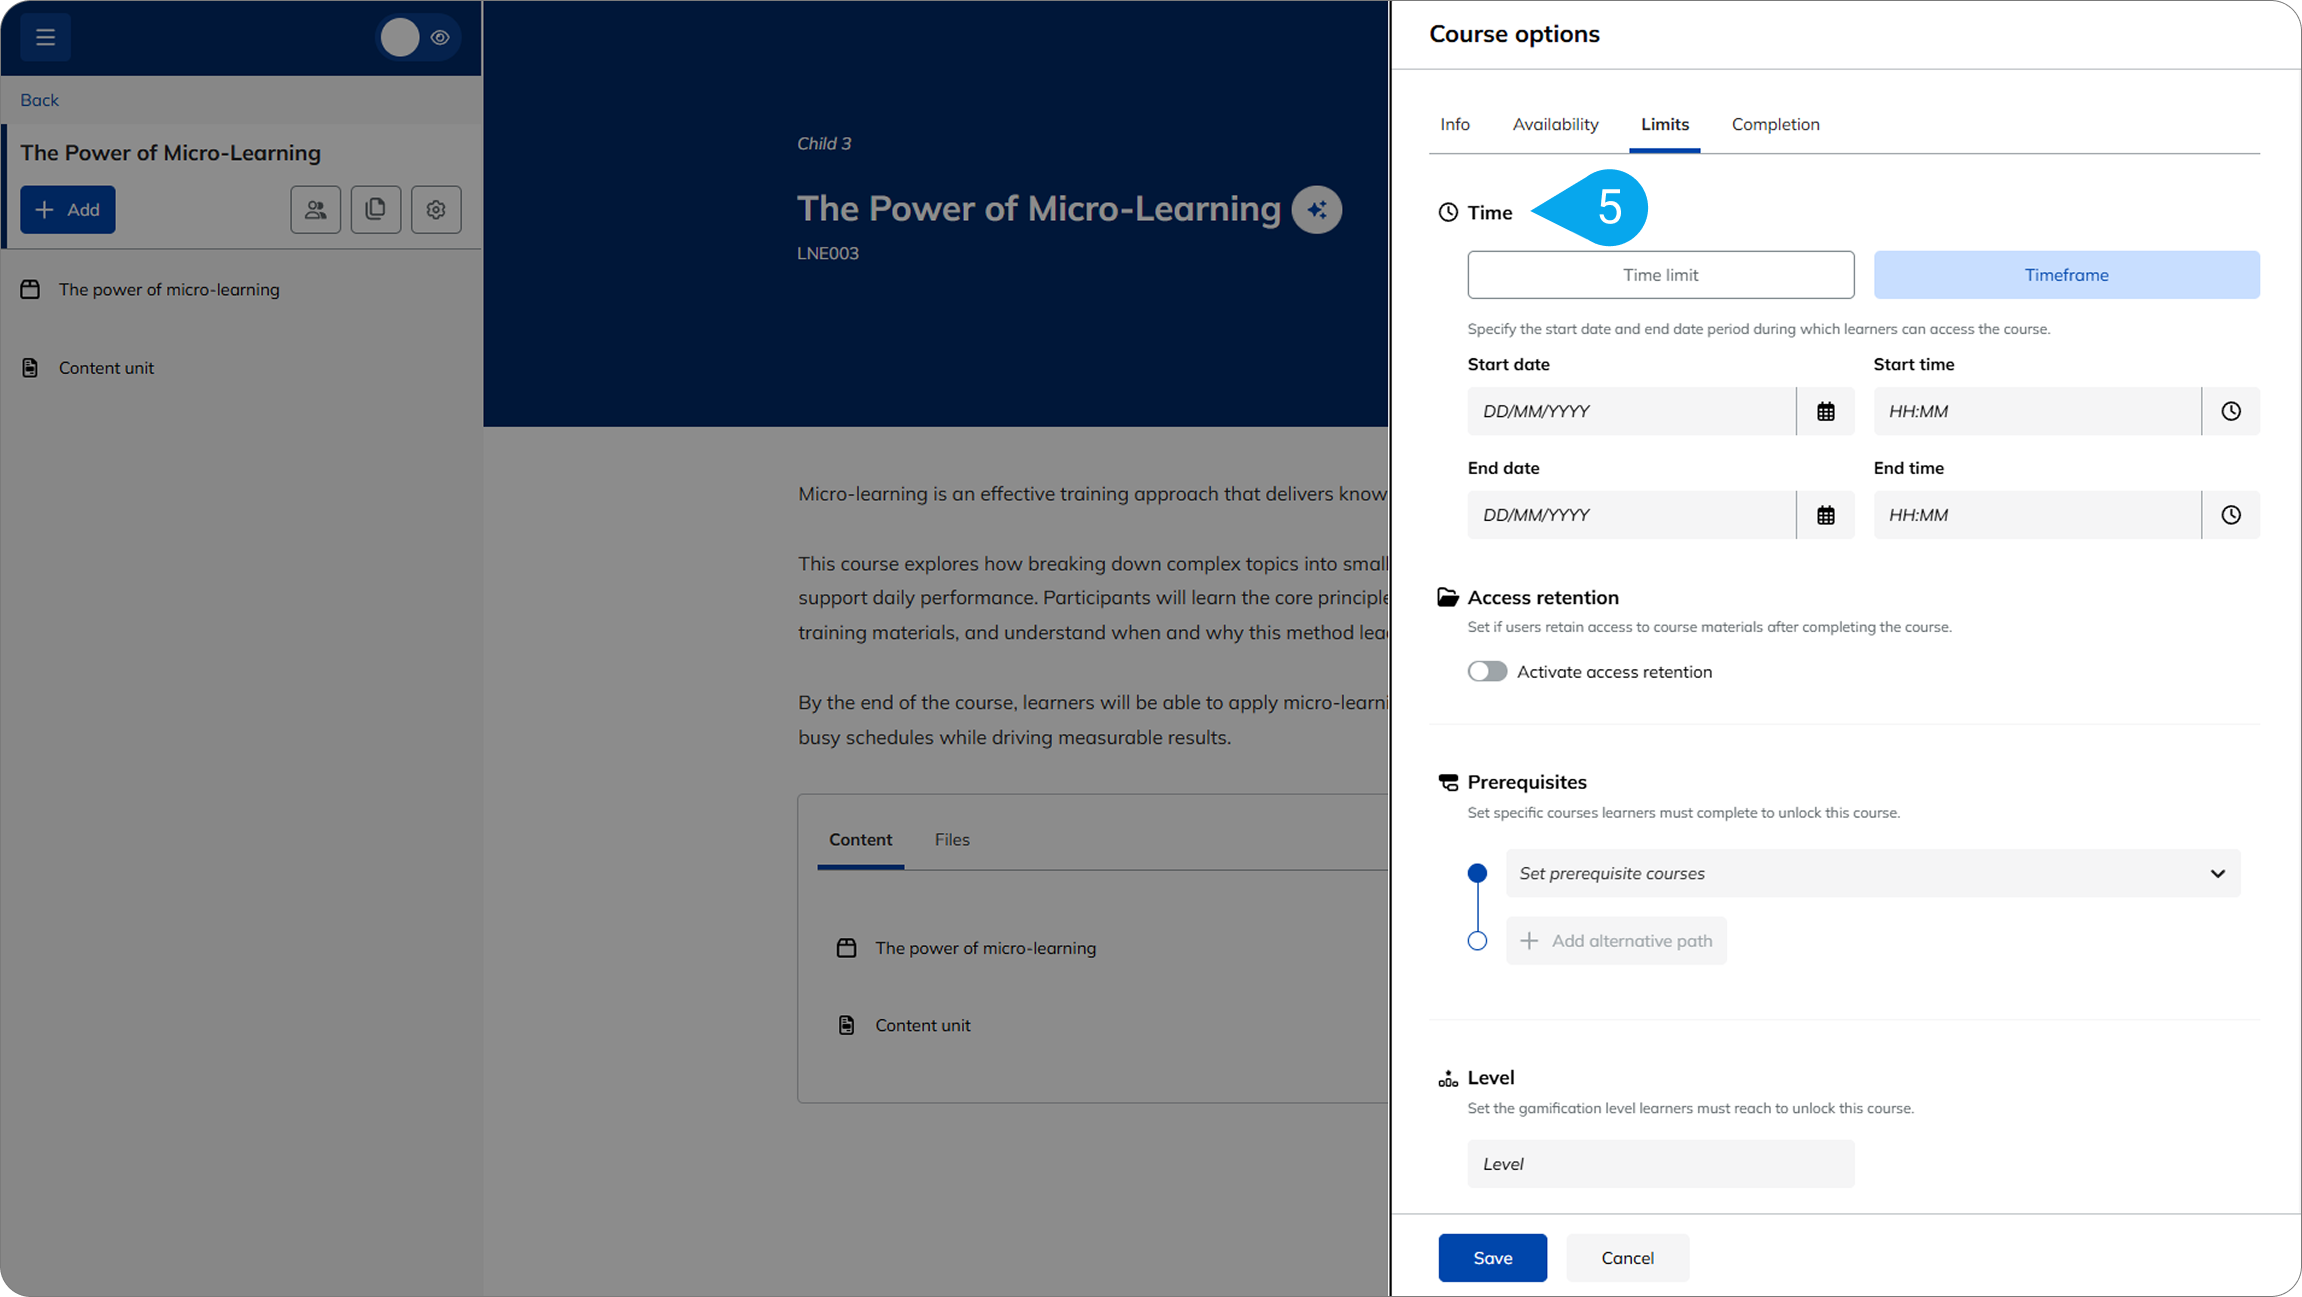The image size is (2302, 1297).
Task: Click the Add button in sidebar
Action: click(x=68, y=210)
